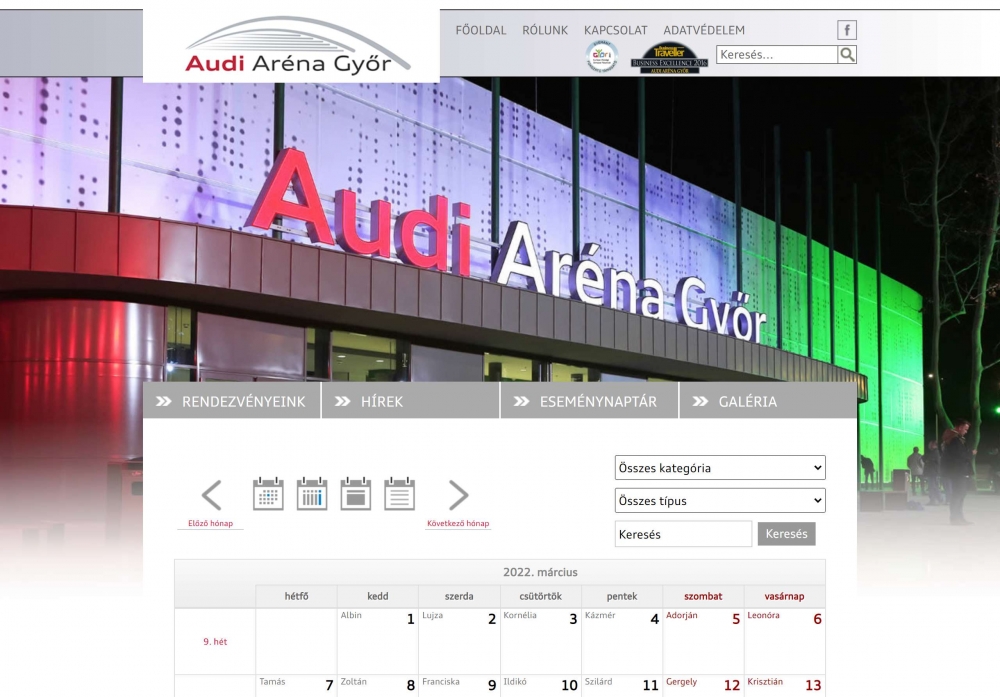Click the 2022. március calendar title
1000x697 pixels.
[x=540, y=572]
